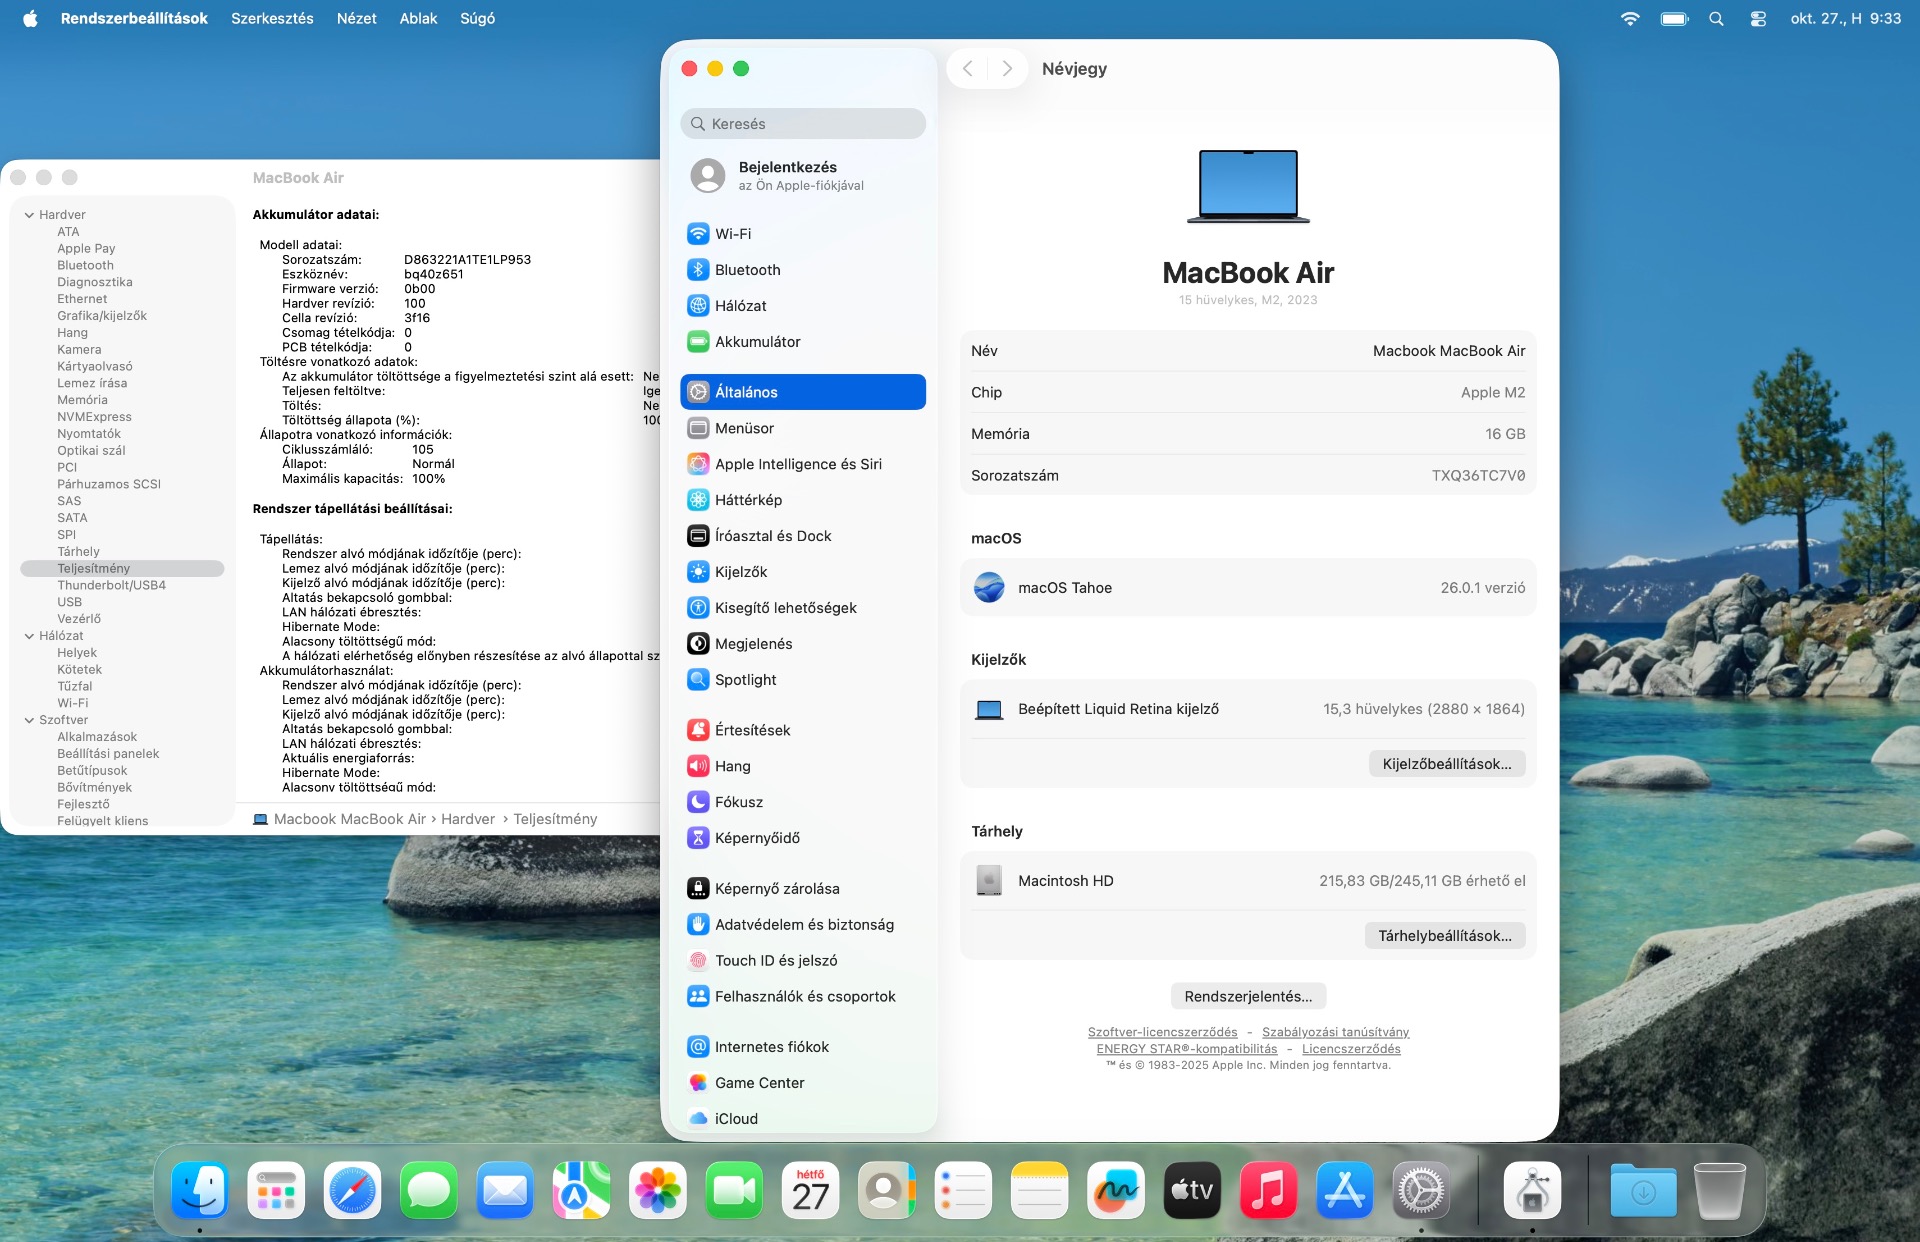Open Bluetooth settings pane
1920x1242 pixels.
tap(747, 270)
